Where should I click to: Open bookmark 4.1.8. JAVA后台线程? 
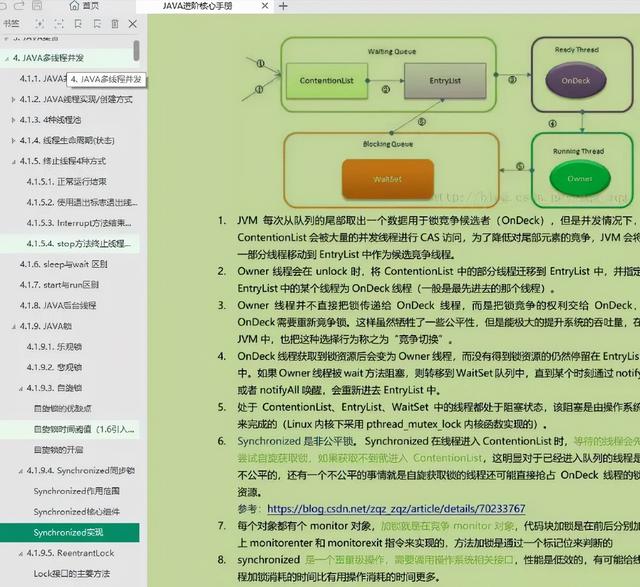click(58, 305)
